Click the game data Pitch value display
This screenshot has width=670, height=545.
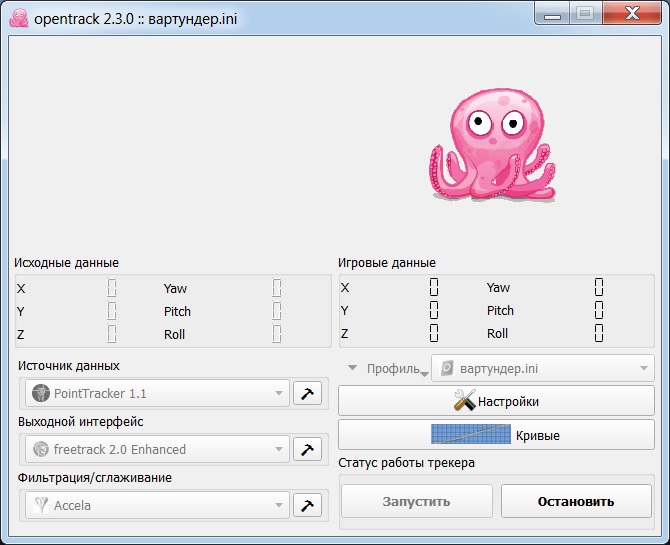click(x=599, y=310)
